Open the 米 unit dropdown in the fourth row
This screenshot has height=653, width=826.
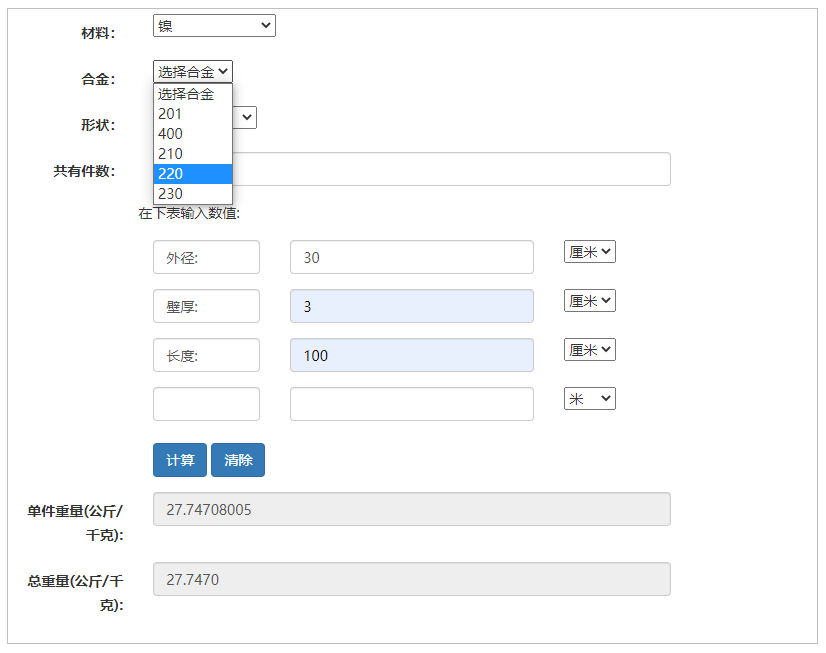[589, 399]
